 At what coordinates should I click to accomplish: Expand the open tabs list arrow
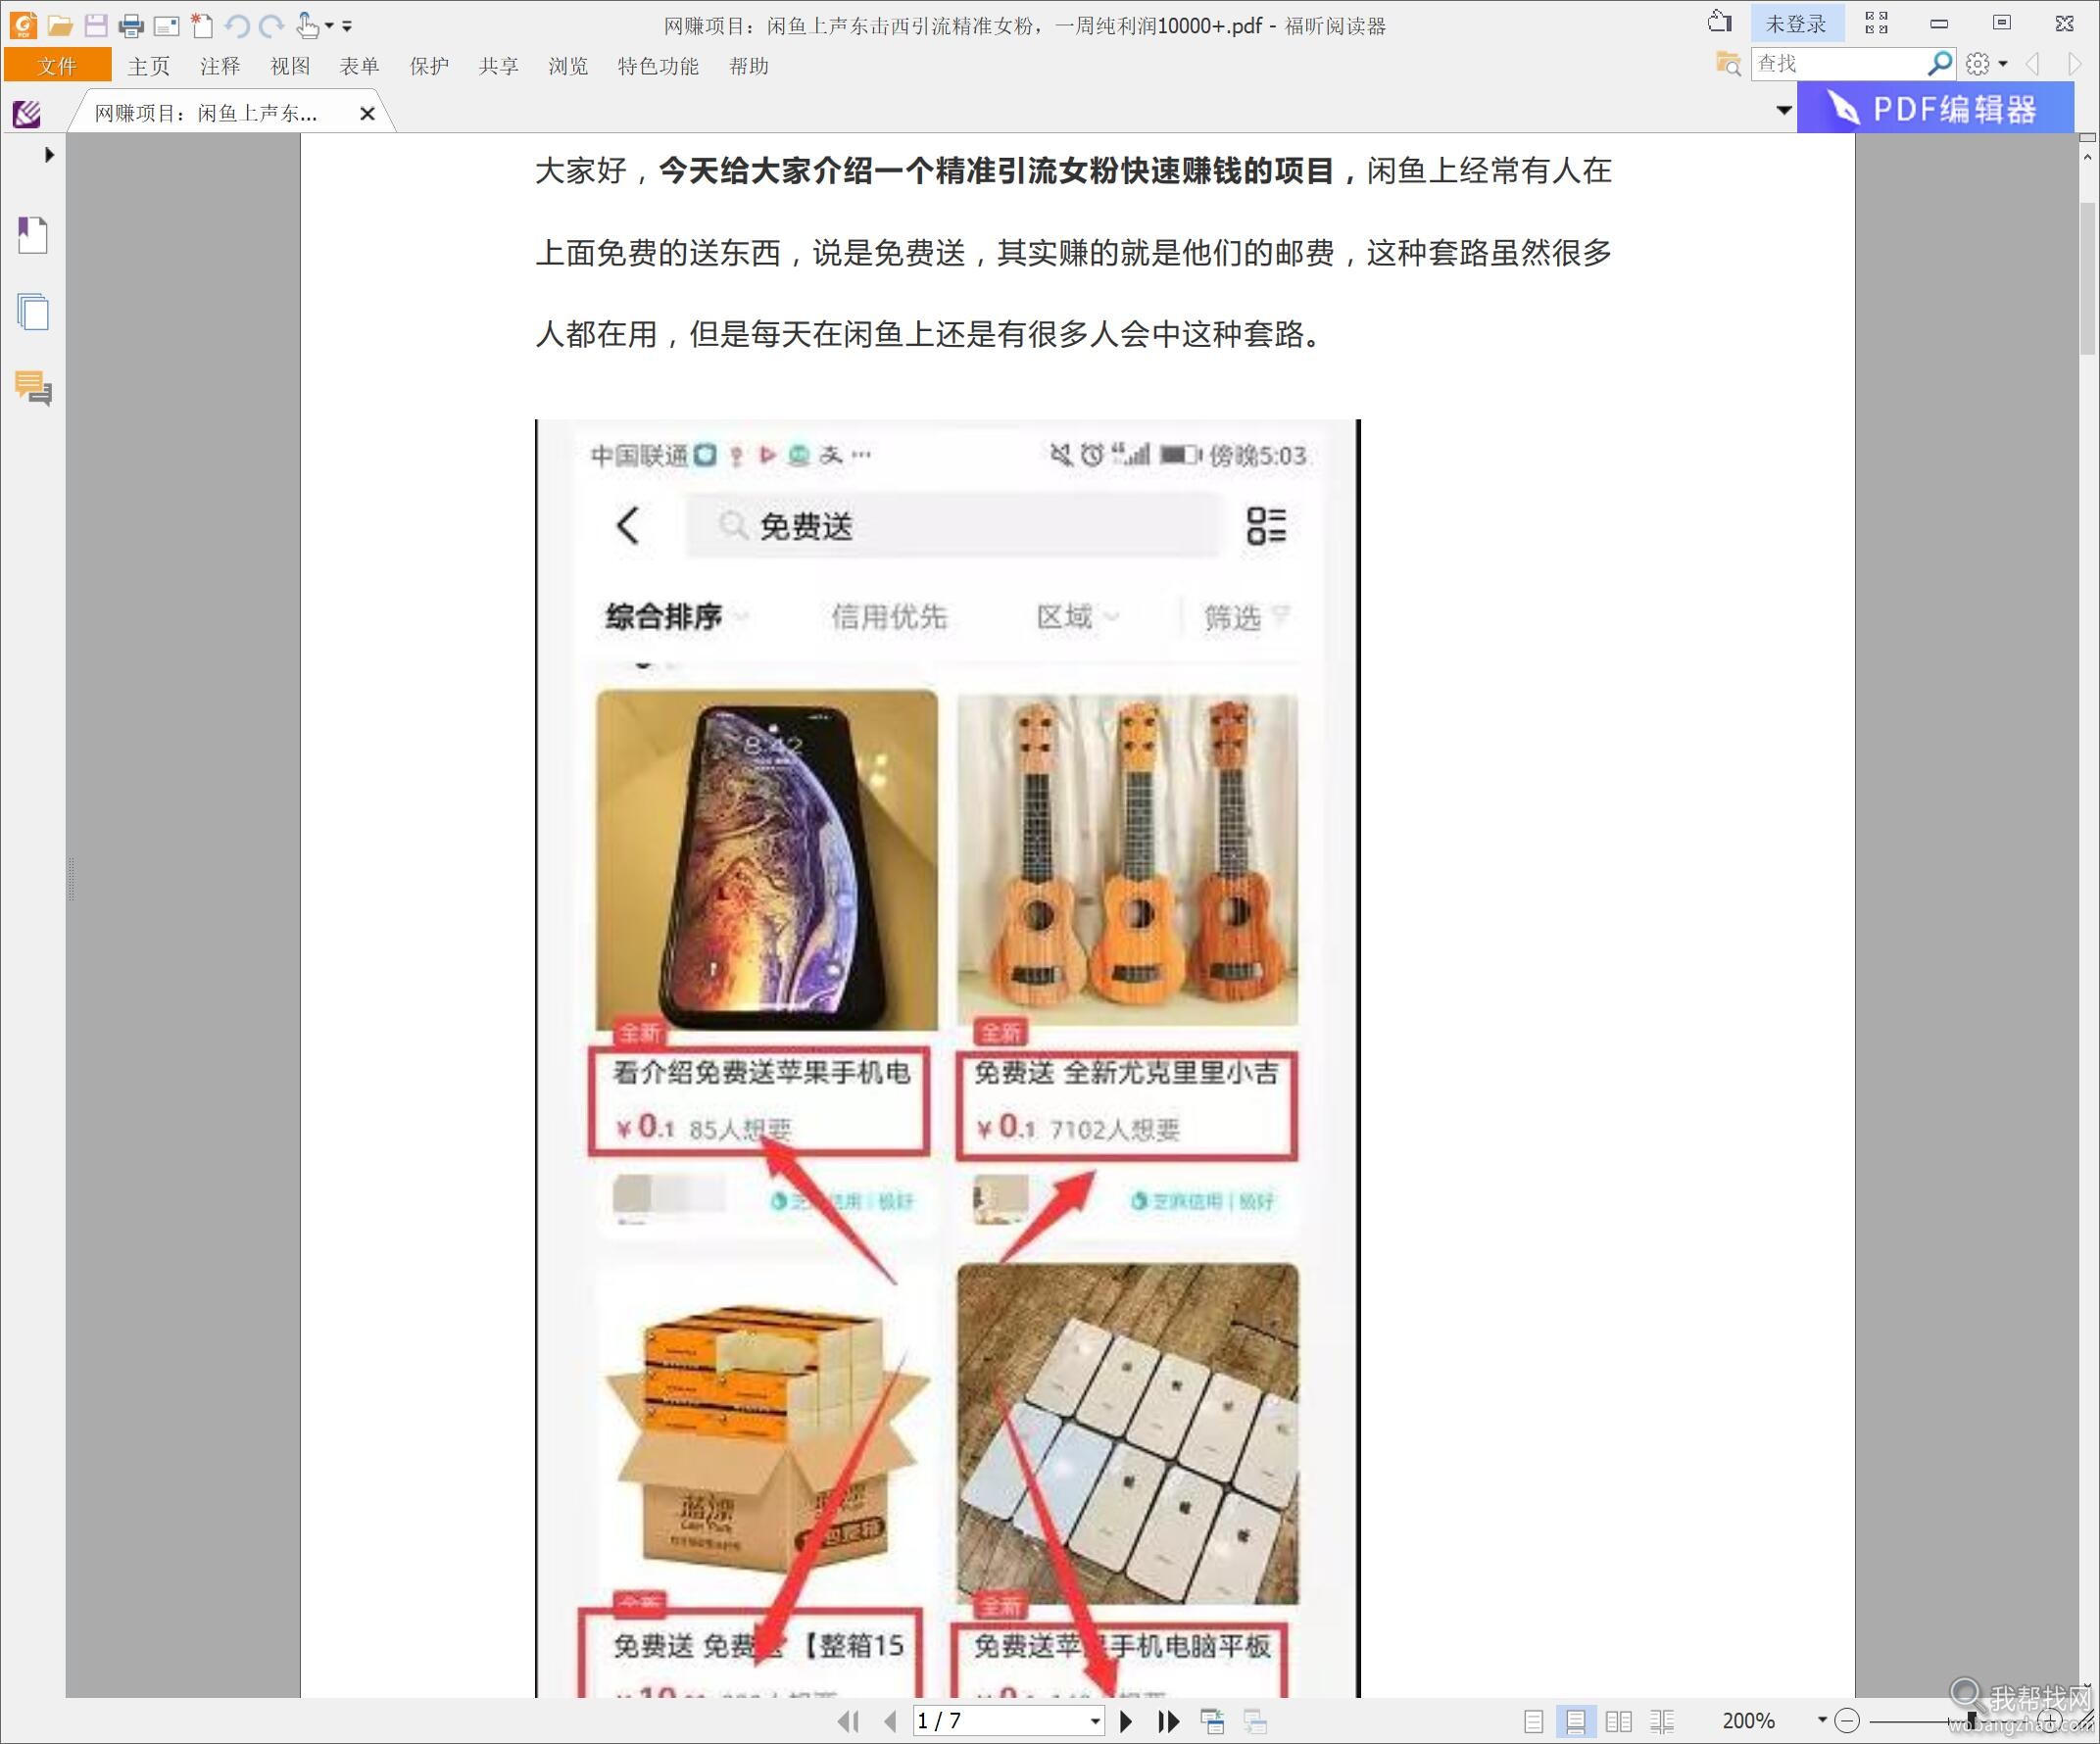1783,110
